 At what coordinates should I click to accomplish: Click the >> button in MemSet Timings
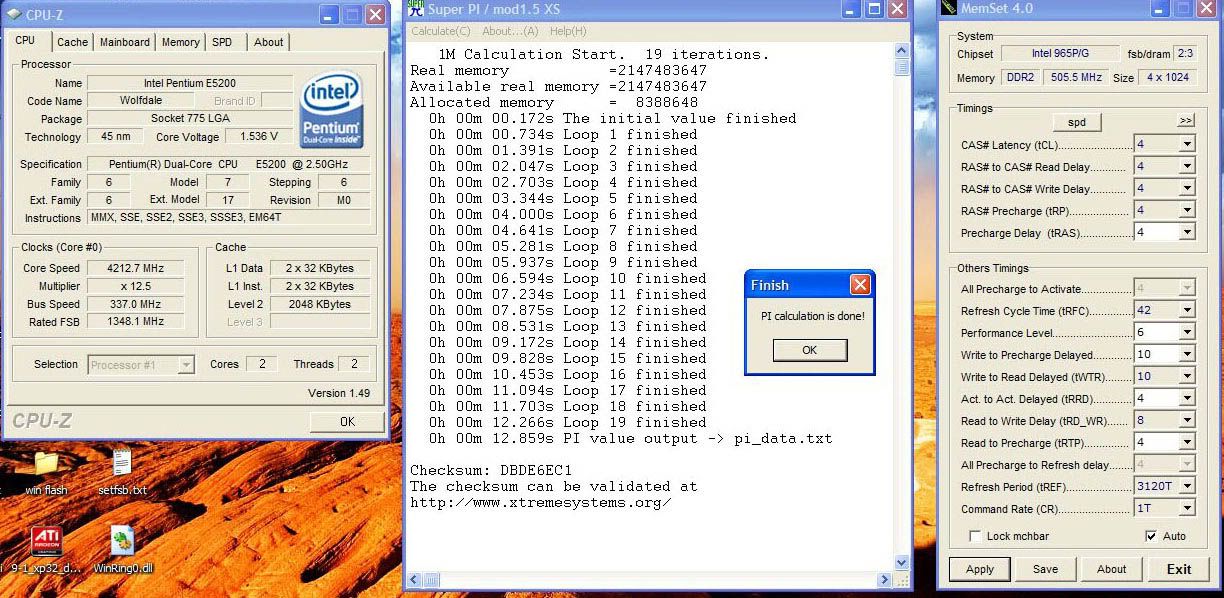click(1186, 121)
